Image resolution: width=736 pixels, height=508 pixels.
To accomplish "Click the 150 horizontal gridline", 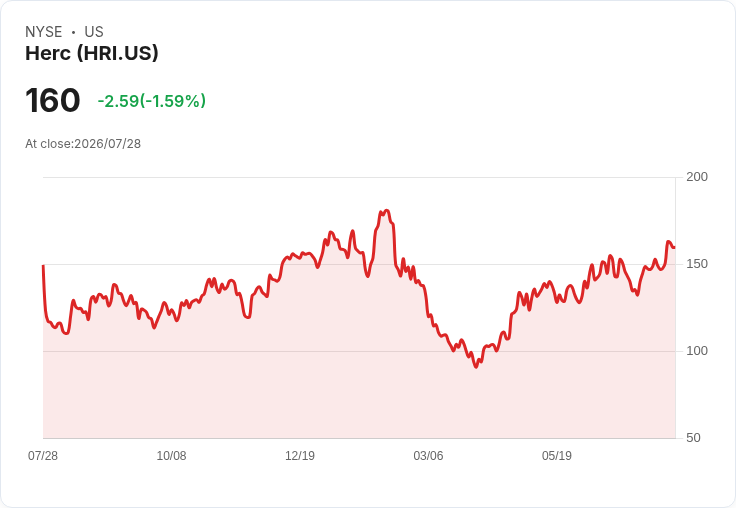I will coord(359,264).
